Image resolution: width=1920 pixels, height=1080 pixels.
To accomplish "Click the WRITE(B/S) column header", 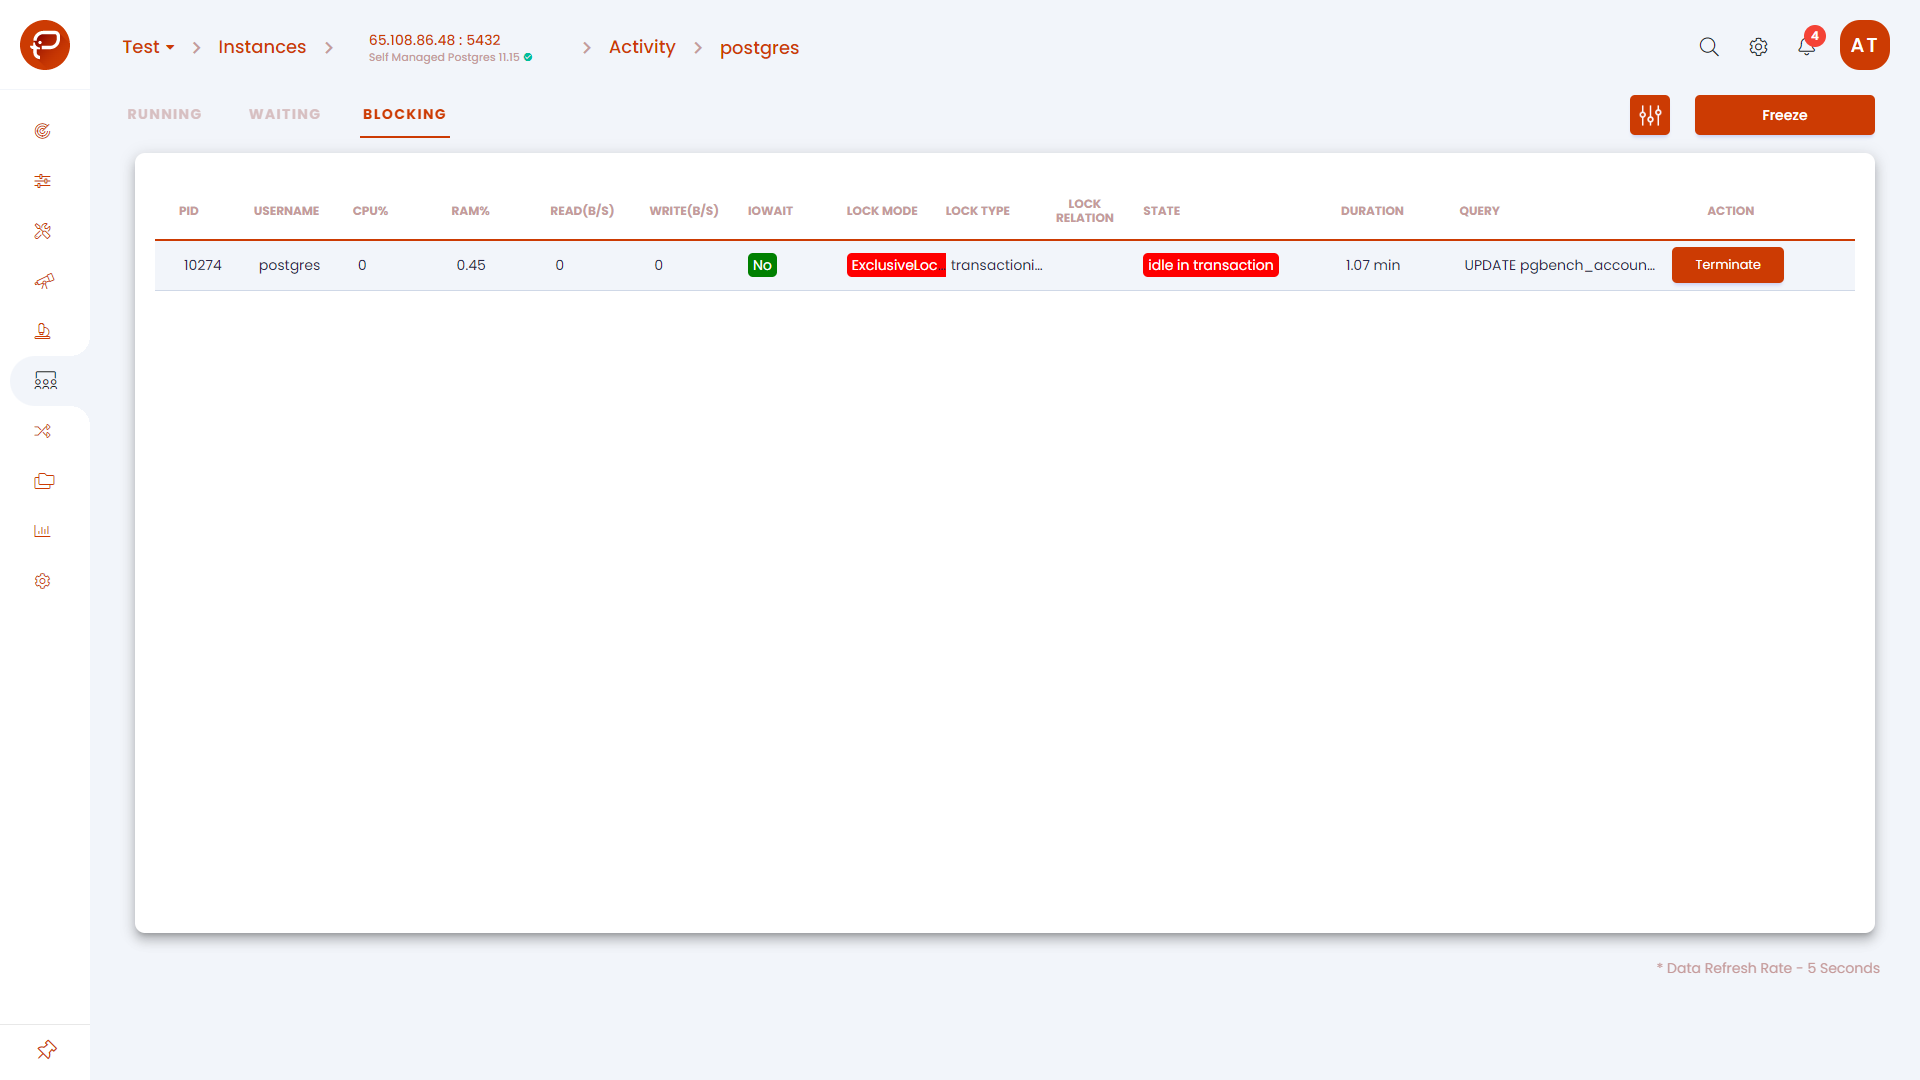I will 684,211.
